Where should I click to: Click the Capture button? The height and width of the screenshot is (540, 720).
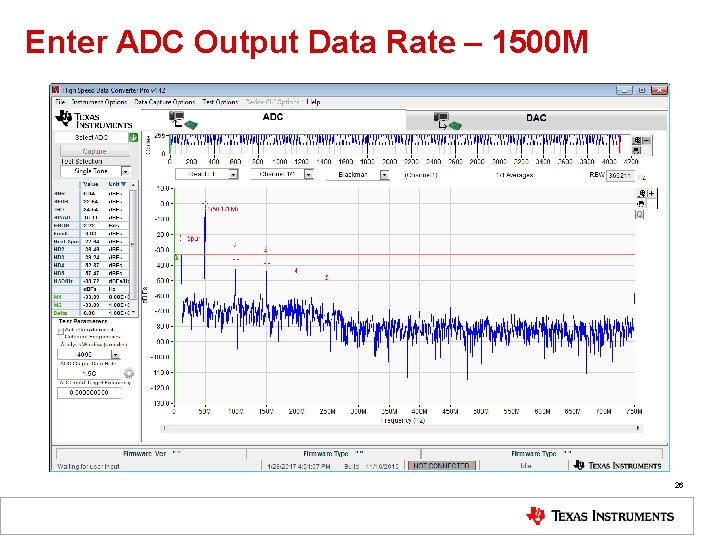click(94, 151)
